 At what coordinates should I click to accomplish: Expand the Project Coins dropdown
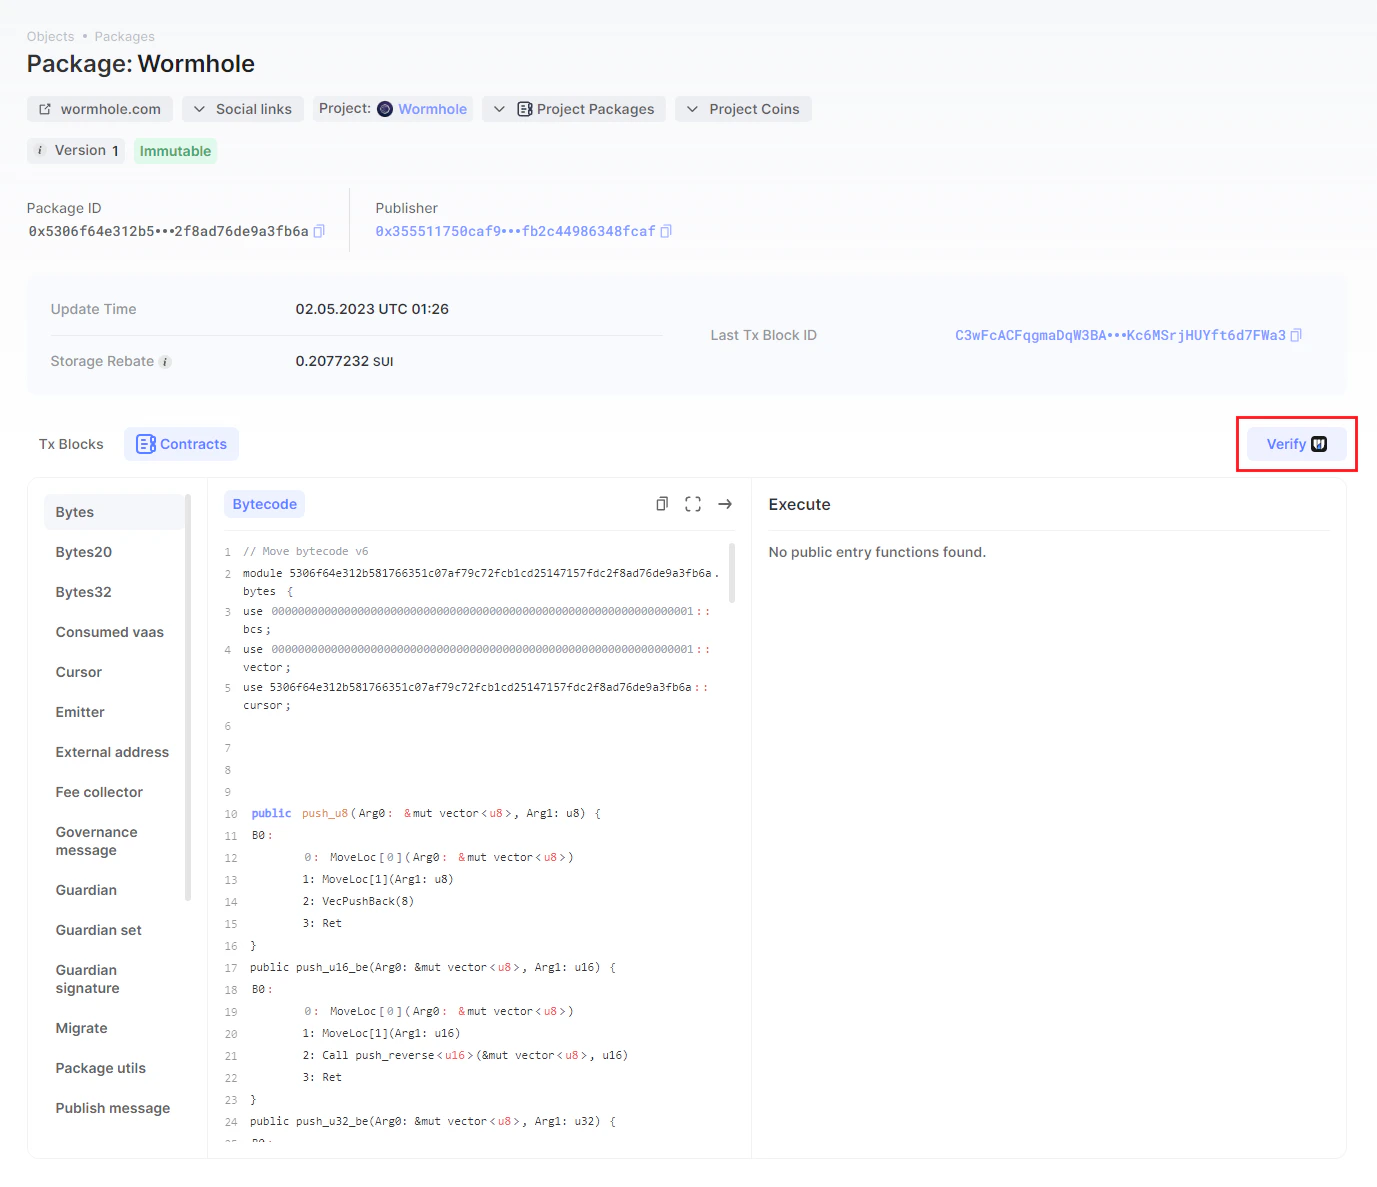[x=743, y=109]
